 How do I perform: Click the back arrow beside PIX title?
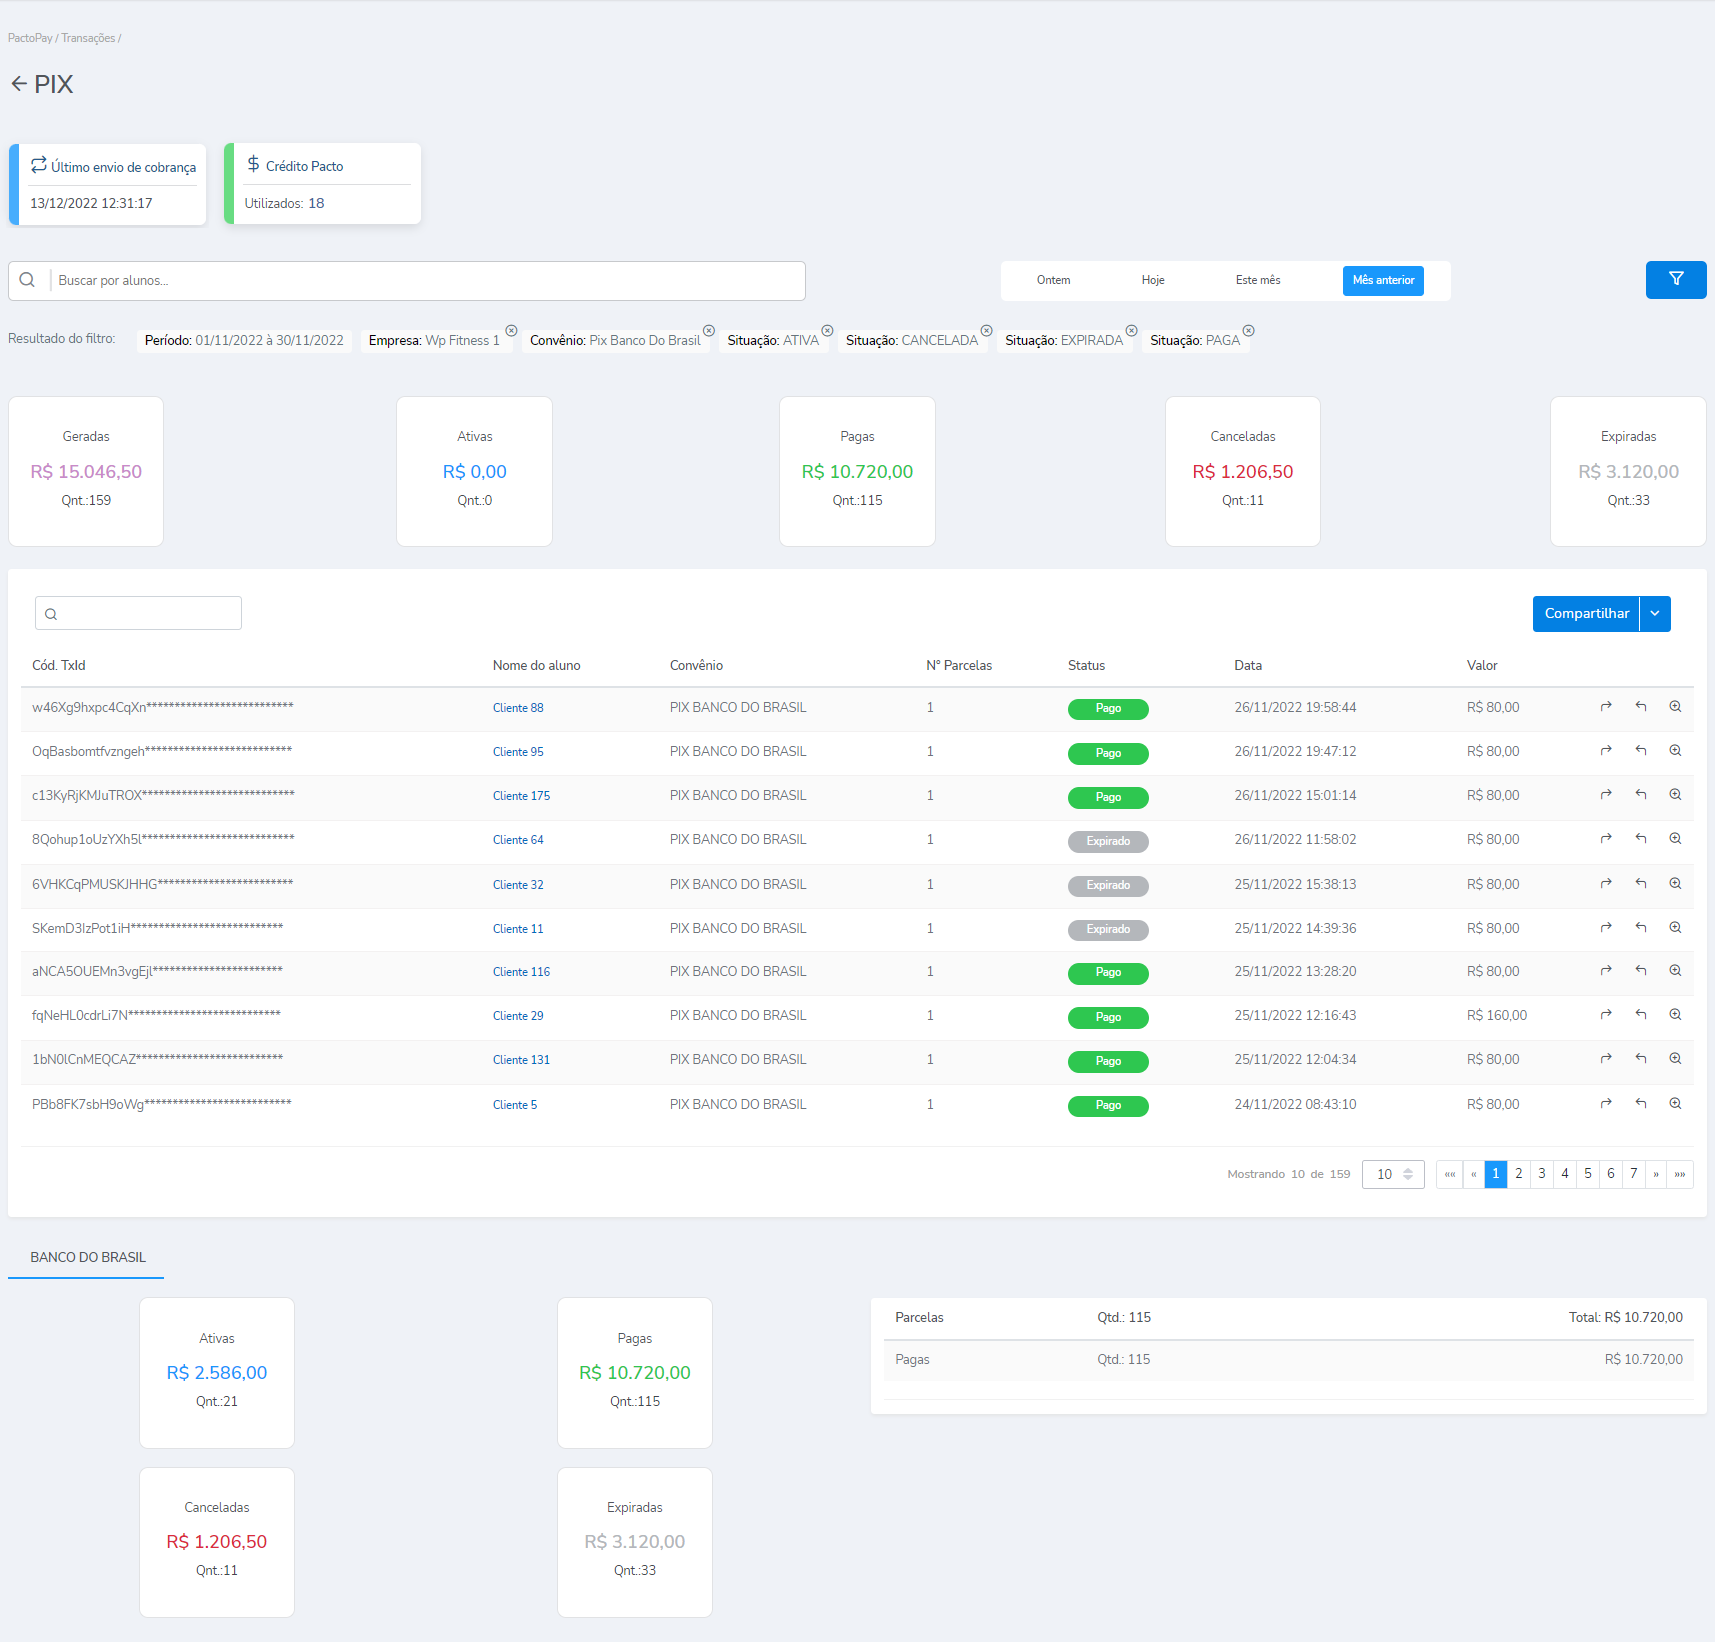[x=19, y=84]
